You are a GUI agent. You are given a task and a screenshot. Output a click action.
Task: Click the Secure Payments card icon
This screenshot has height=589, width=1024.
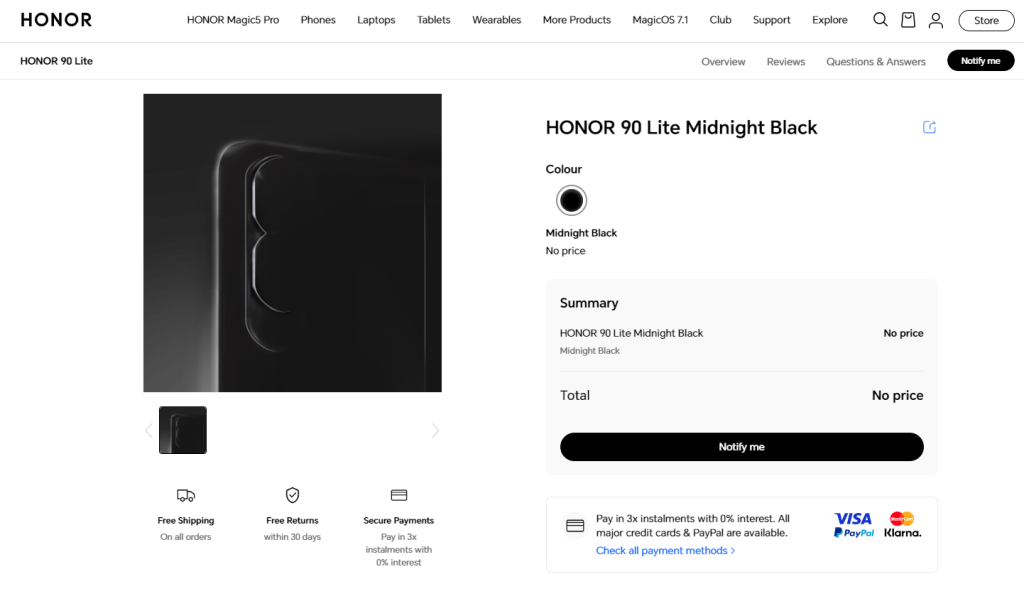(x=398, y=495)
